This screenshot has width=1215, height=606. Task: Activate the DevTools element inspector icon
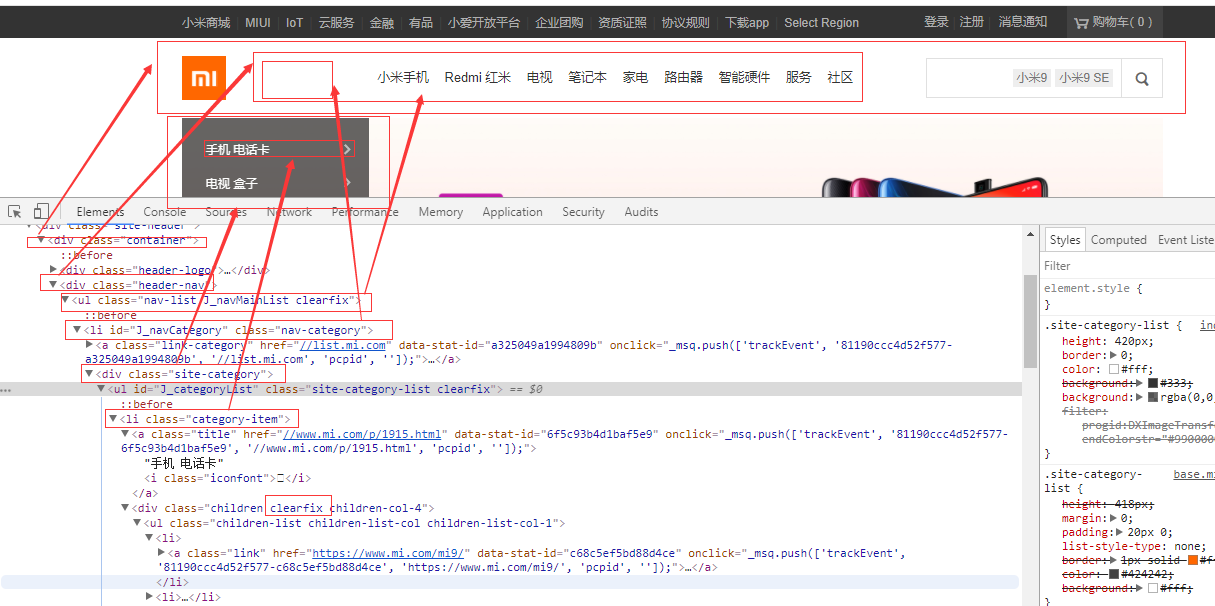[x=15, y=211]
